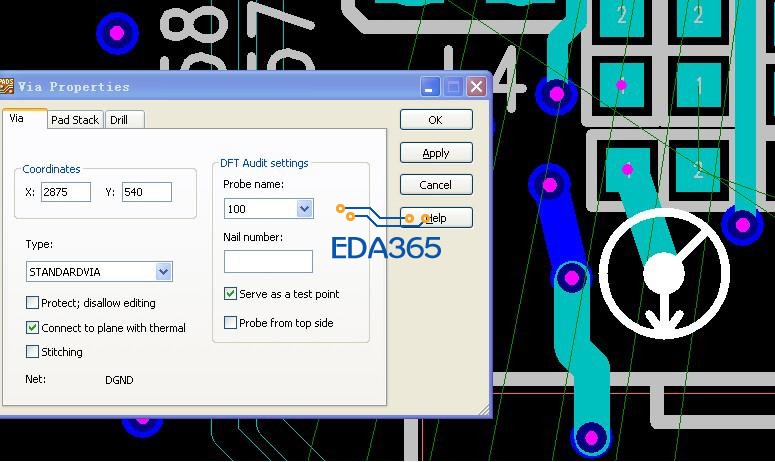Enable Probe from top side checkbox
Viewport: 775px width, 462px height.
230,323
